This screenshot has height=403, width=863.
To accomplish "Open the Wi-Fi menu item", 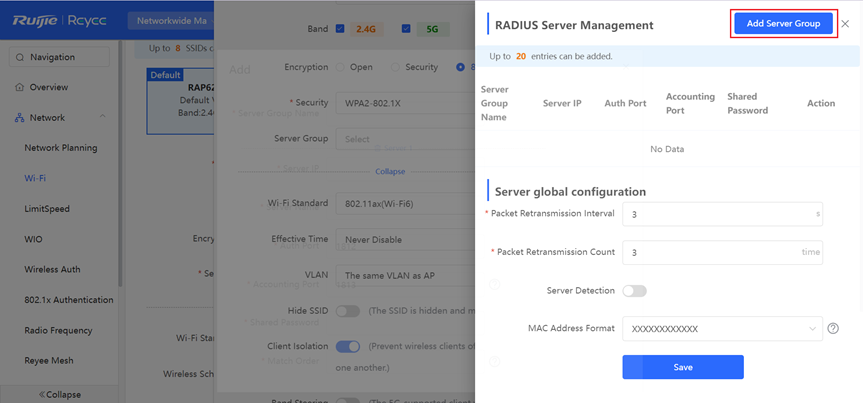I will click(x=36, y=179).
